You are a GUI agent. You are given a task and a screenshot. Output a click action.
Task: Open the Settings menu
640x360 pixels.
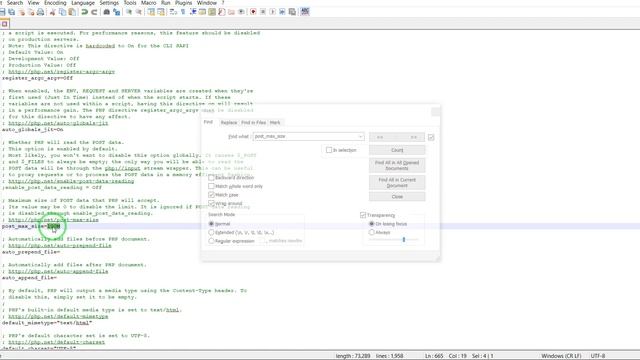click(x=109, y=3)
